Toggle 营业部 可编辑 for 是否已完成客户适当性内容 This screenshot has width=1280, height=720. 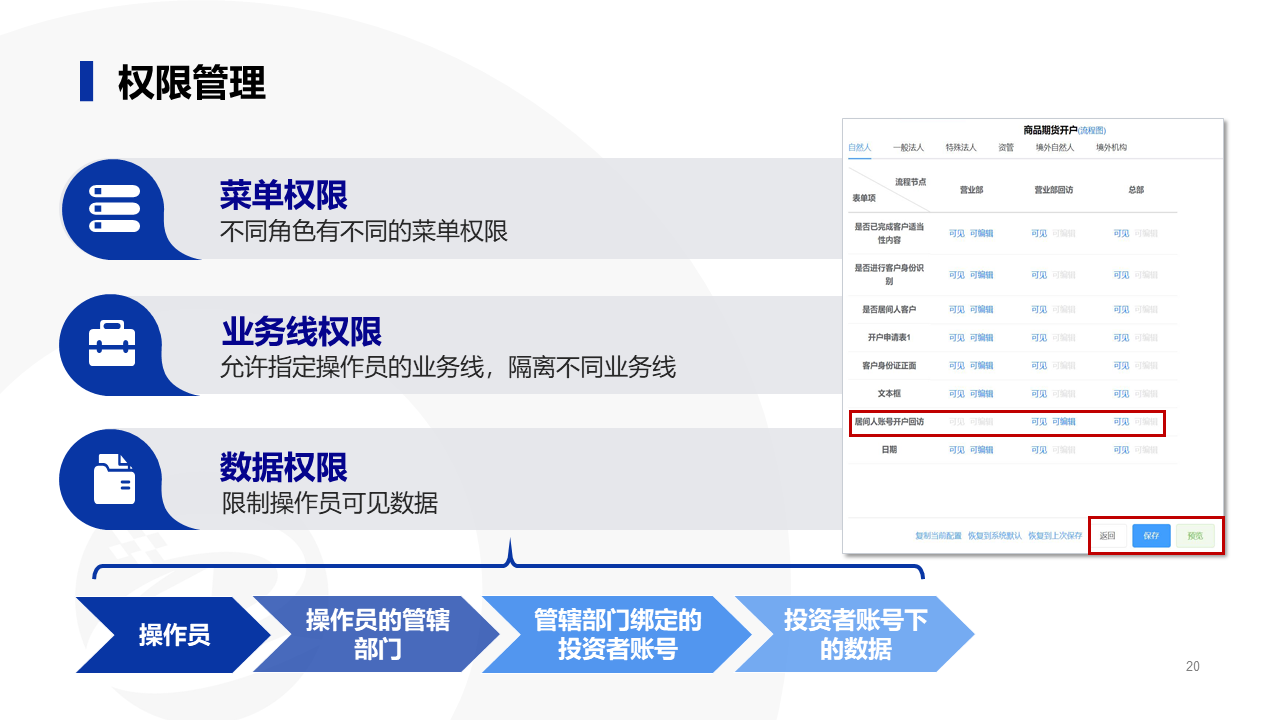coord(982,233)
